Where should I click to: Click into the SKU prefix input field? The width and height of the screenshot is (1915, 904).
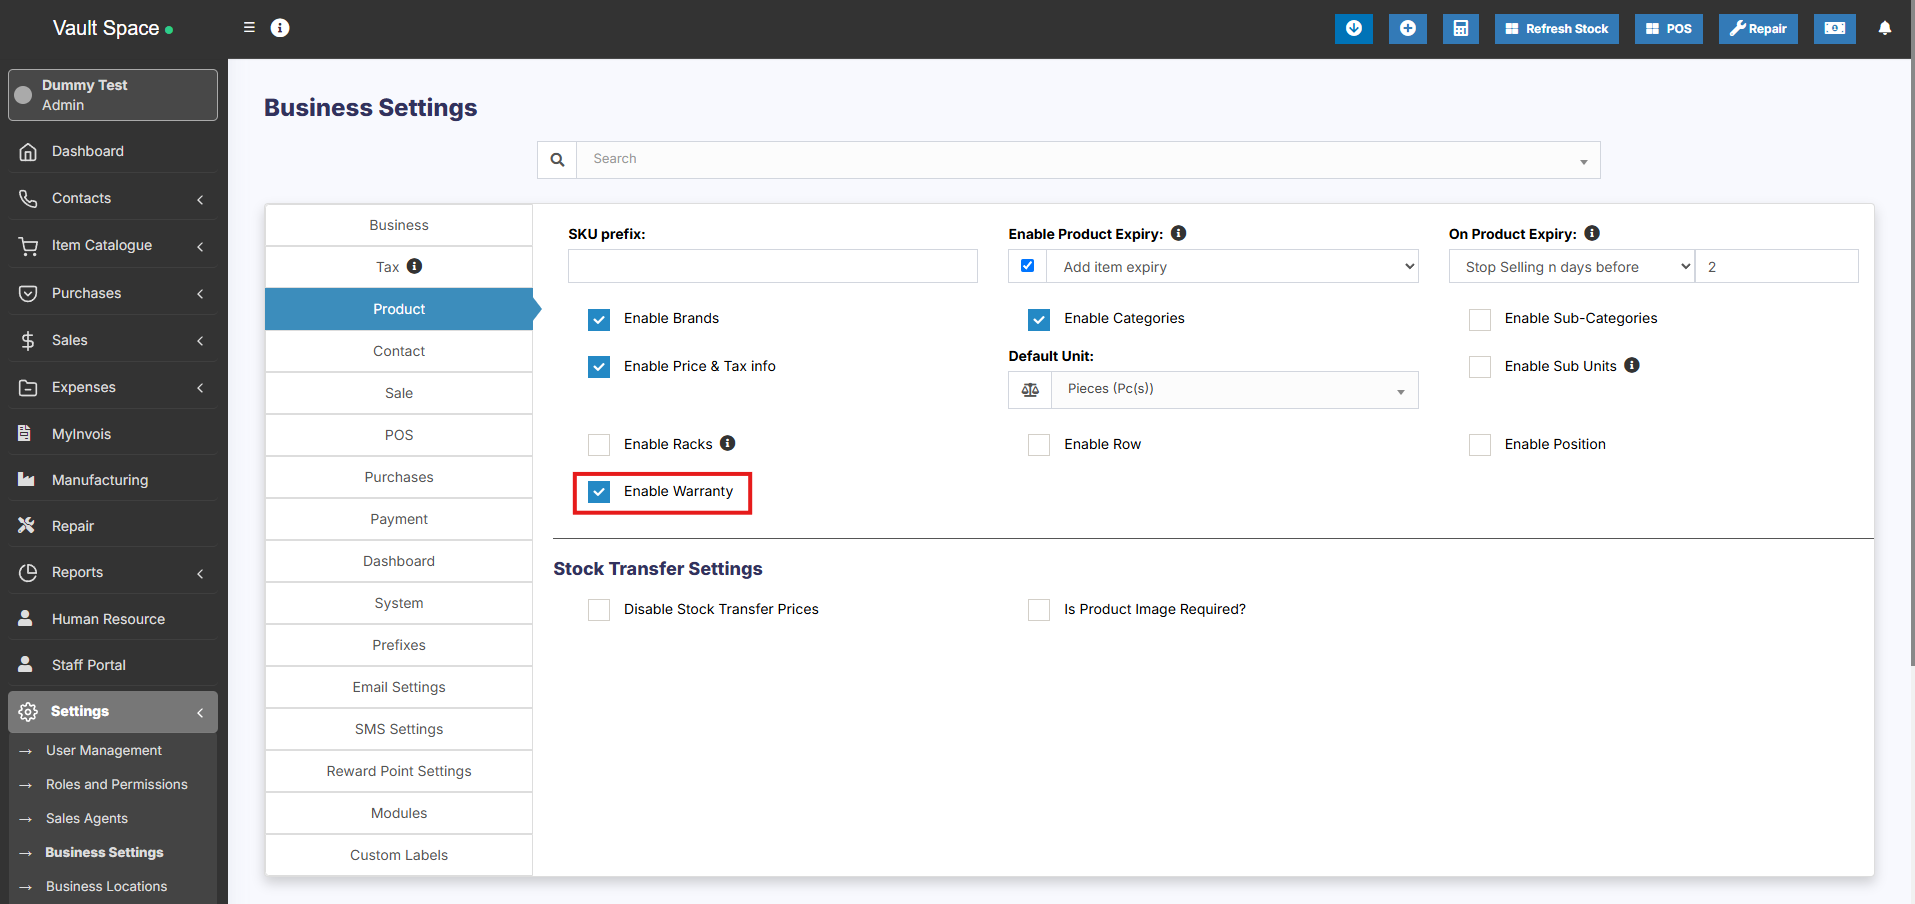pos(772,267)
